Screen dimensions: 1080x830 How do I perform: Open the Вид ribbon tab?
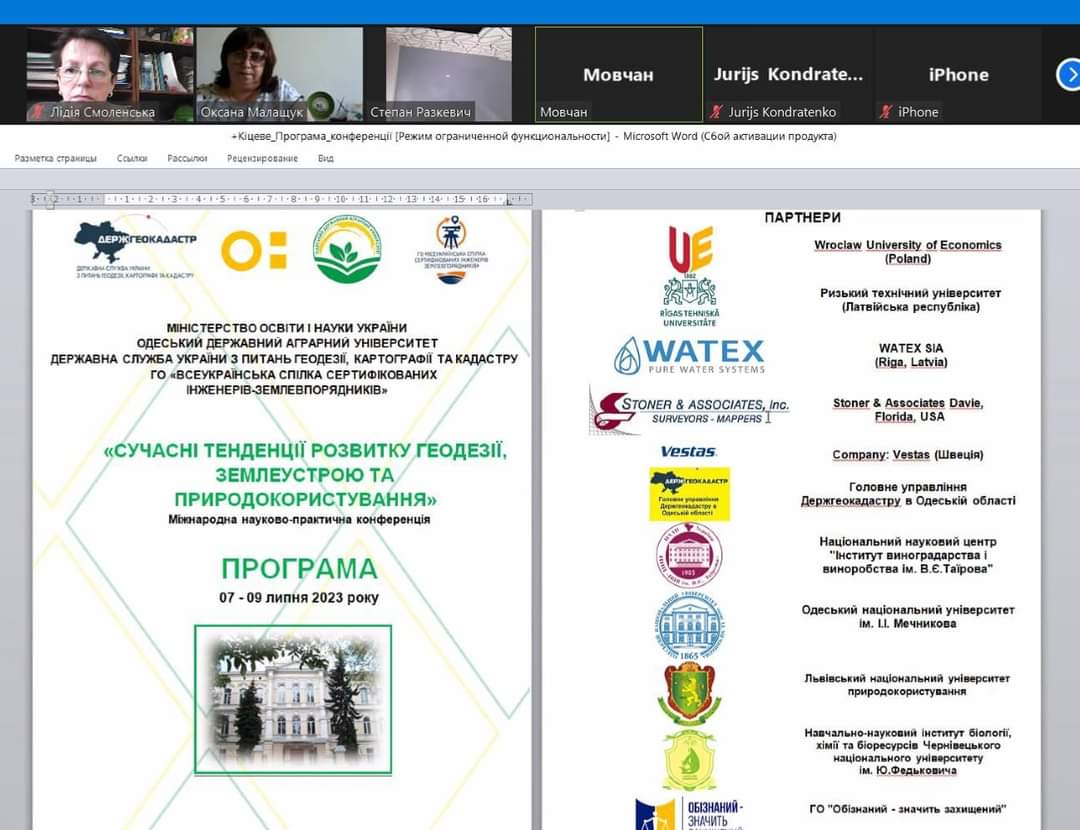tap(325, 158)
